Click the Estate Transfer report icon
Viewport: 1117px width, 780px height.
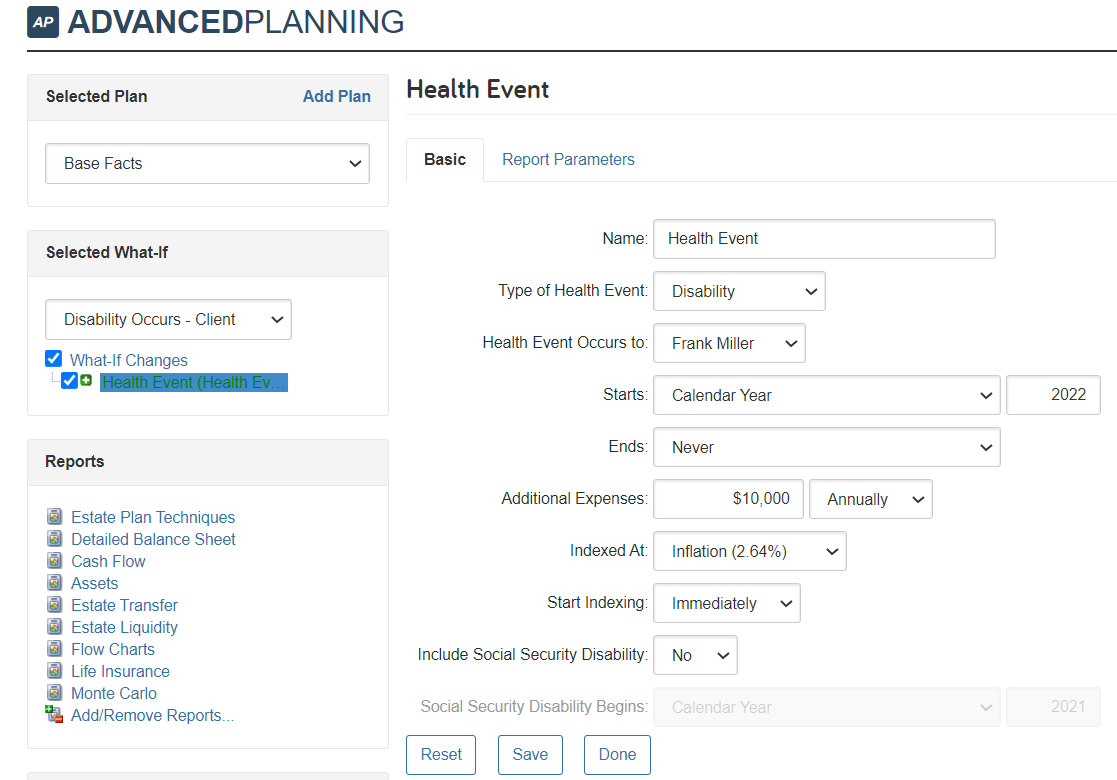[54, 605]
